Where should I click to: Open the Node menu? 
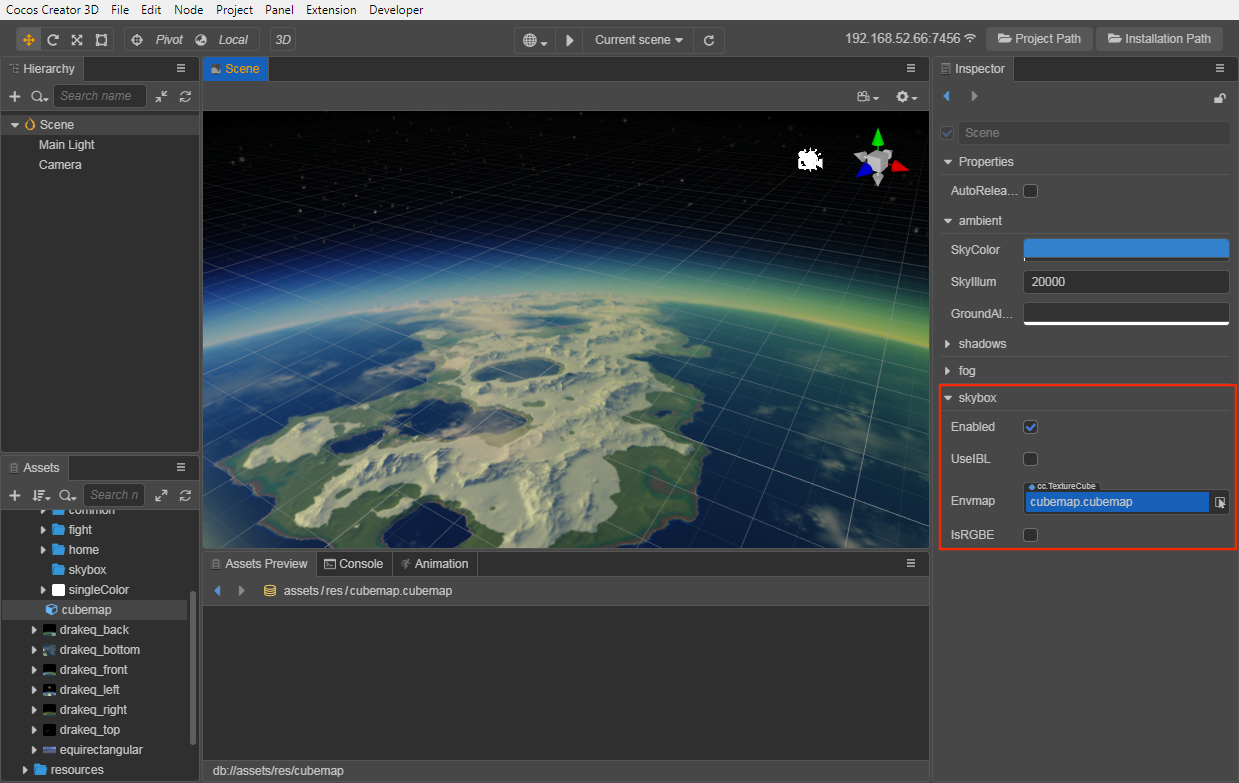pos(188,10)
